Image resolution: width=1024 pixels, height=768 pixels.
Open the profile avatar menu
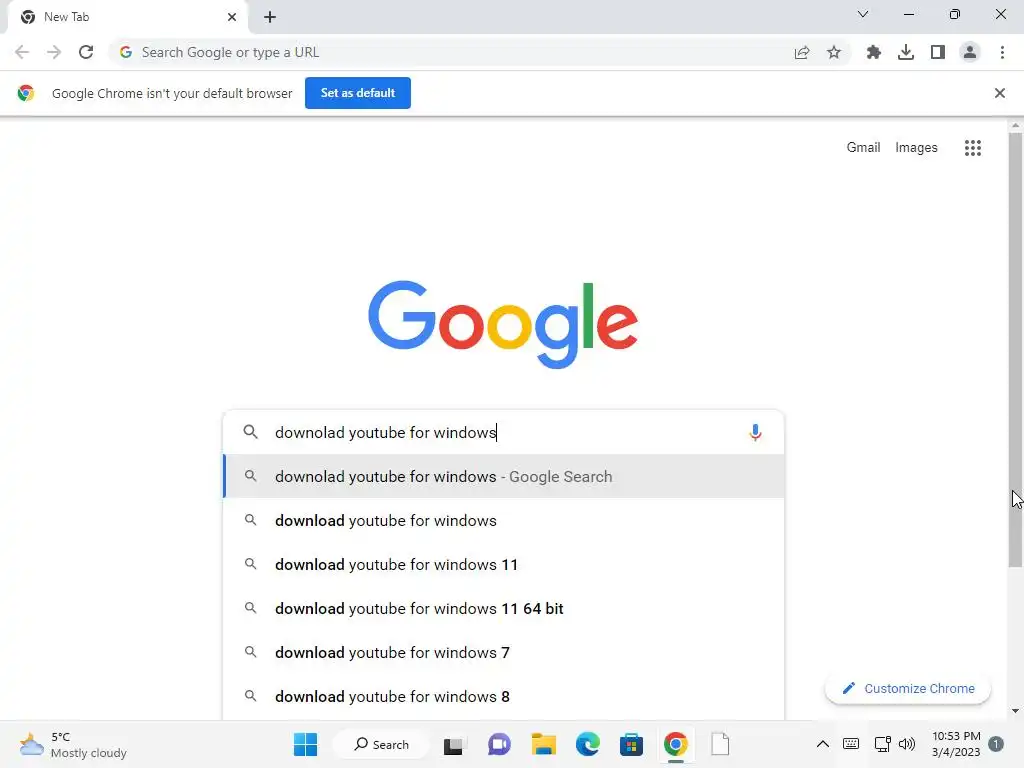click(x=970, y=52)
